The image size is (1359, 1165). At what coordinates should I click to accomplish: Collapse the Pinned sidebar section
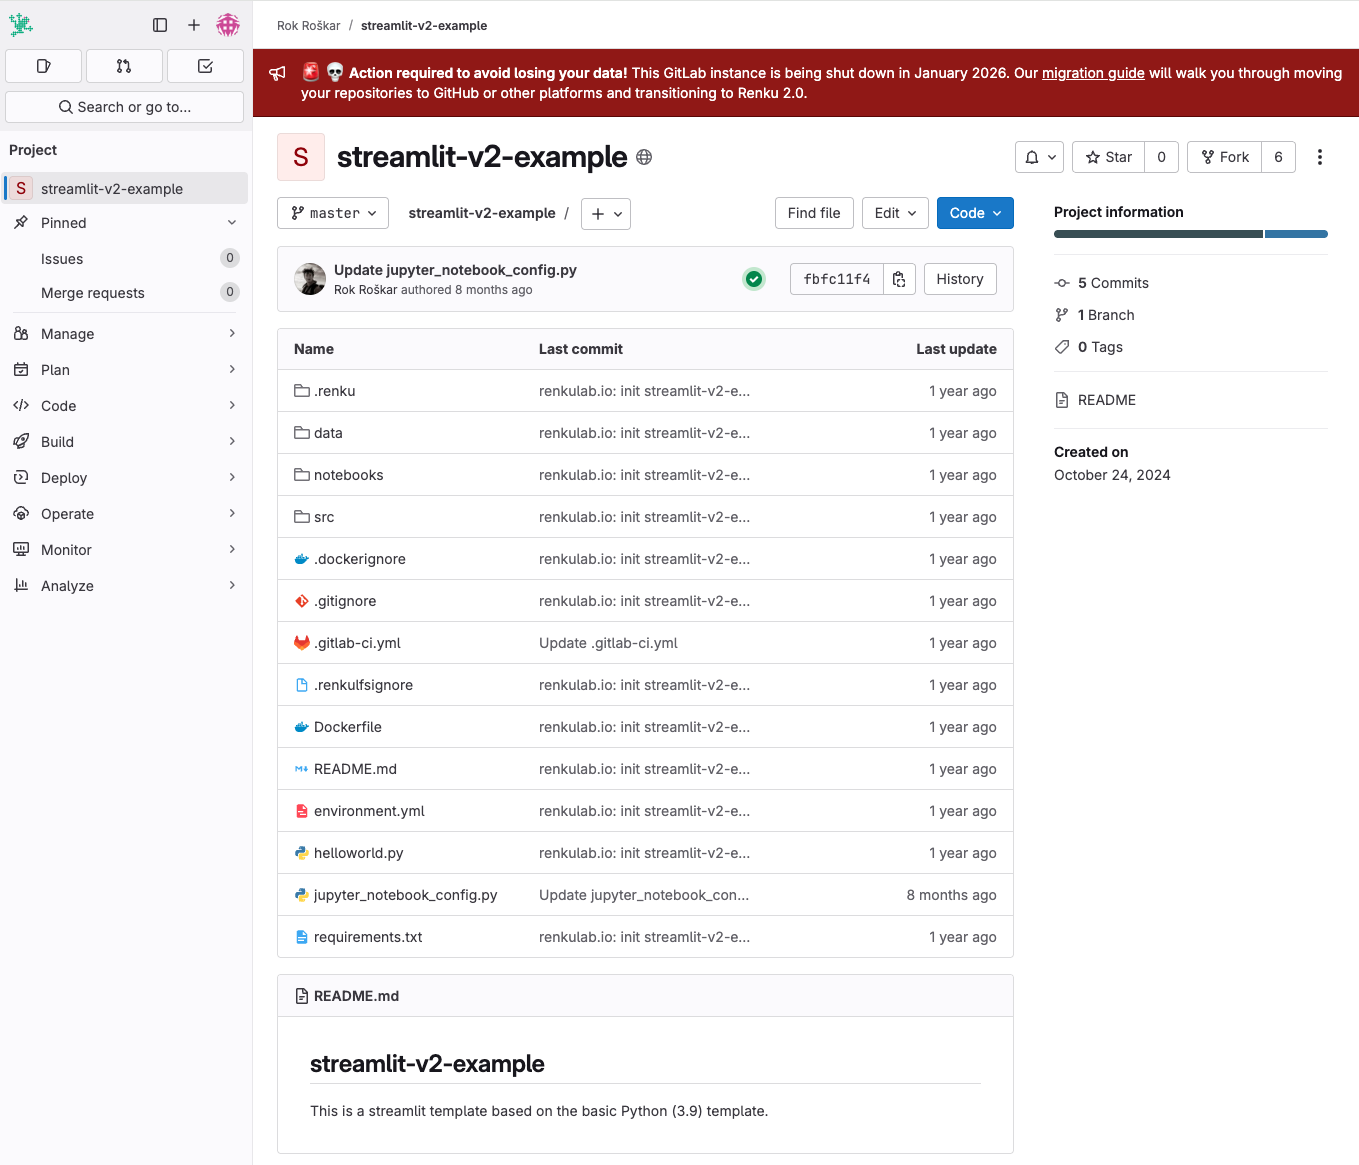click(x=125, y=223)
